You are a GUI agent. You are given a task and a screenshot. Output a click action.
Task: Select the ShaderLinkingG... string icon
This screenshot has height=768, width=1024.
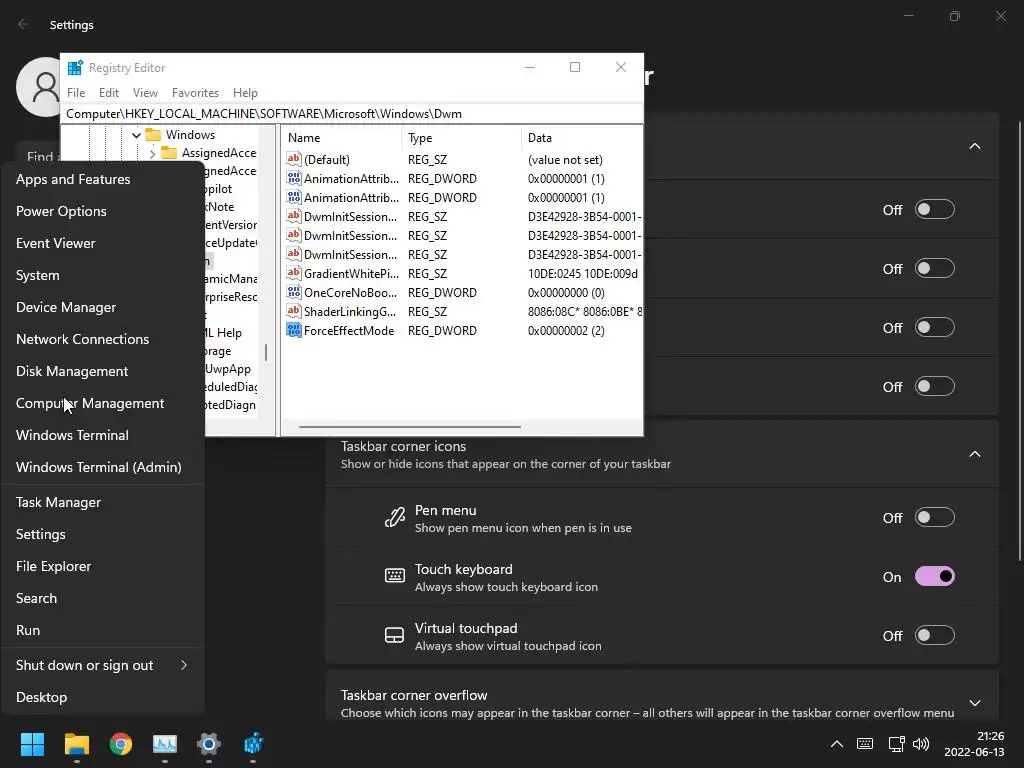(294, 312)
